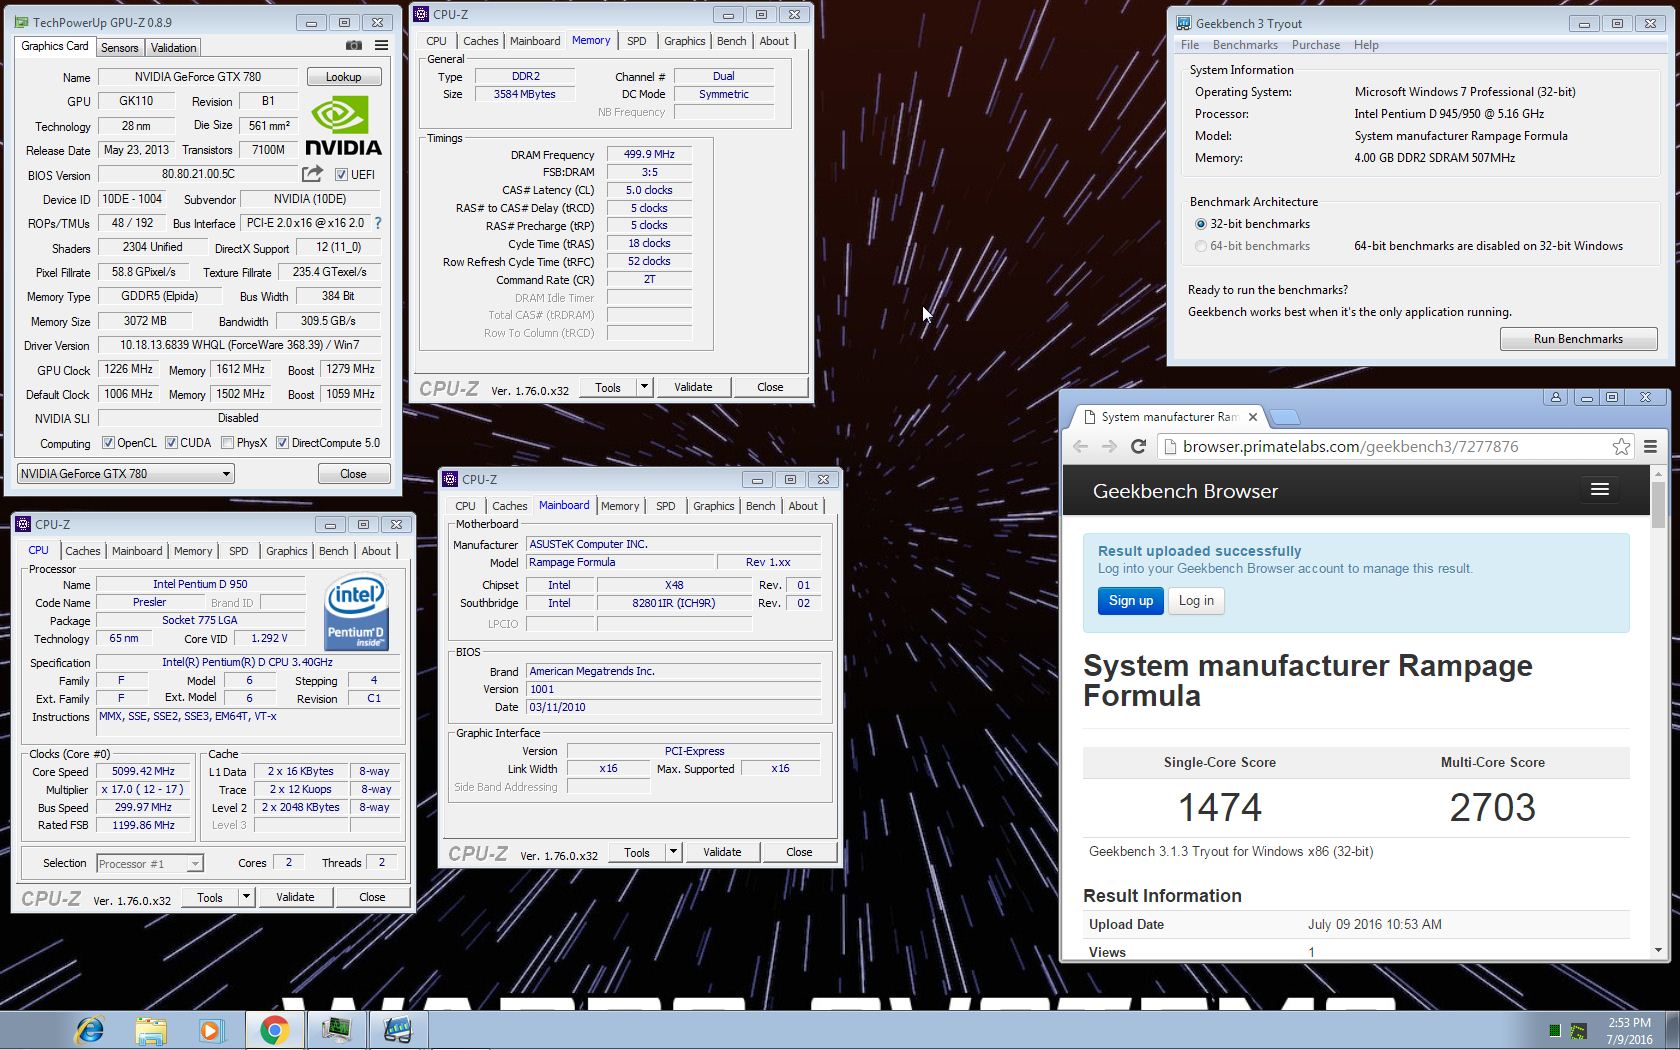Switch to Chrome in the taskbar

[x=275, y=1030]
